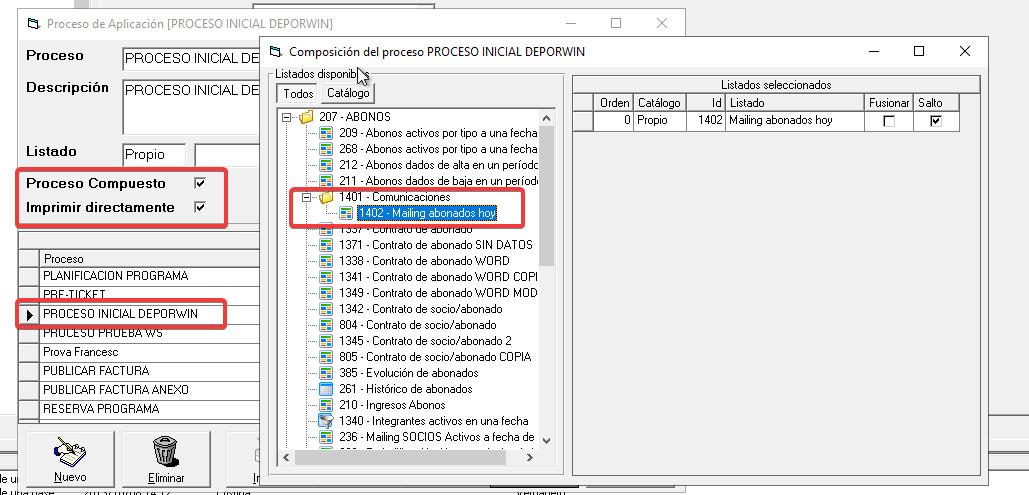The height and width of the screenshot is (495, 1029).
Task: Check Fusionar for Mailing abonados hoy
Action: (889, 121)
